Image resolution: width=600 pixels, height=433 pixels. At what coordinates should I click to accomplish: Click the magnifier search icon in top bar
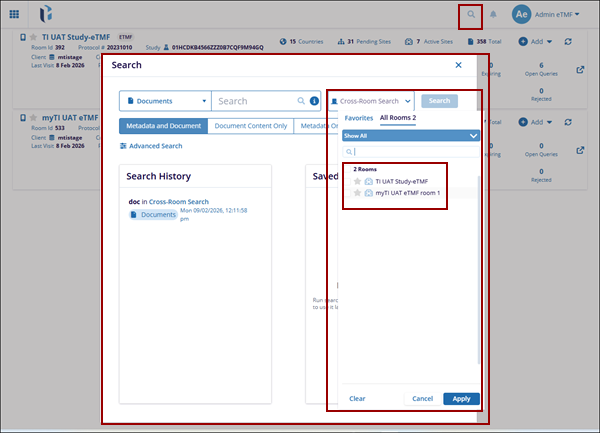[471, 15]
